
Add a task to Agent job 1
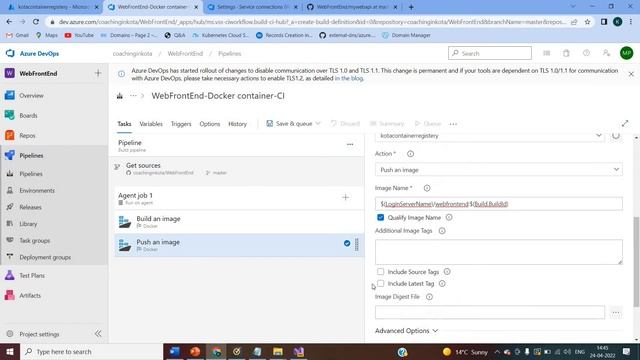tap(345, 198)
